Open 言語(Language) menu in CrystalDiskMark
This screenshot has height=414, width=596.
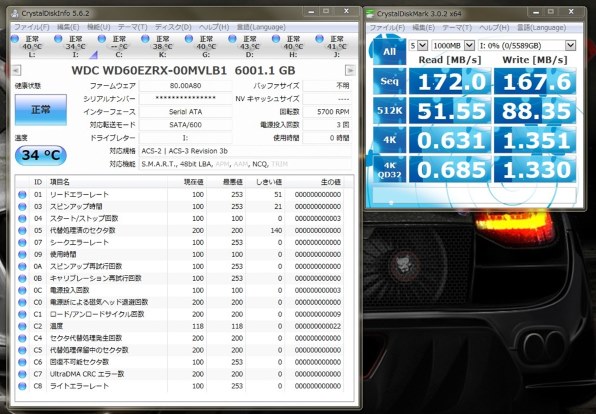(x=541, y=28)
